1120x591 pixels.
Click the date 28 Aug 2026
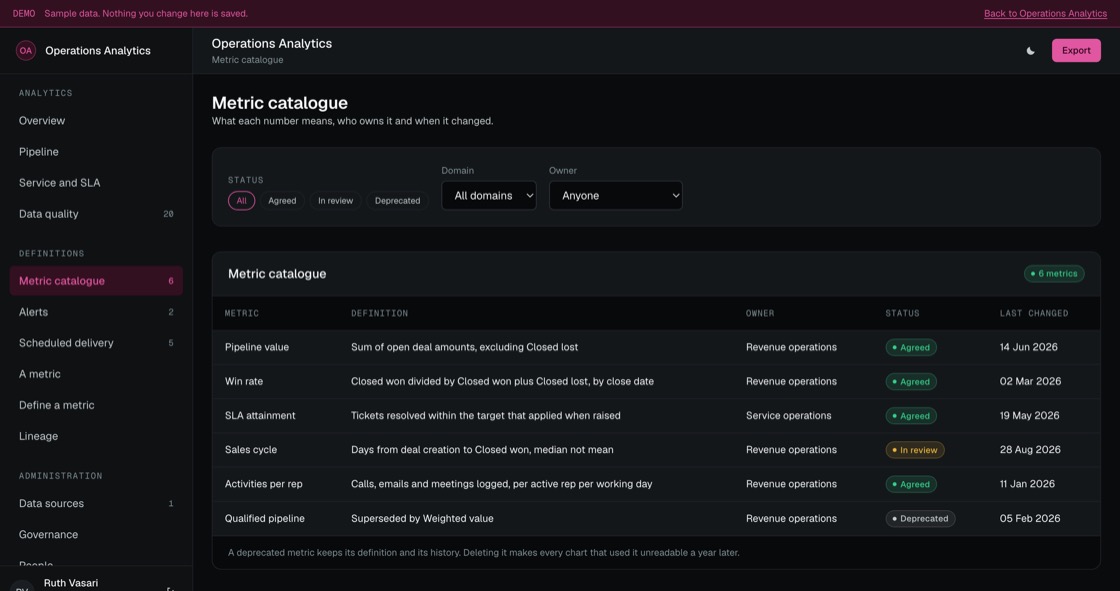click(1030, 450)
